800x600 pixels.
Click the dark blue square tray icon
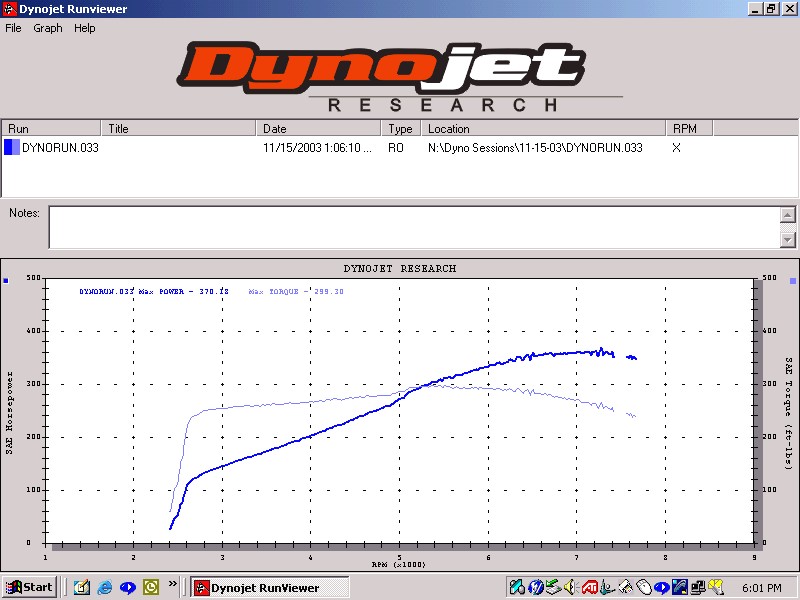(x=680, y=588)
